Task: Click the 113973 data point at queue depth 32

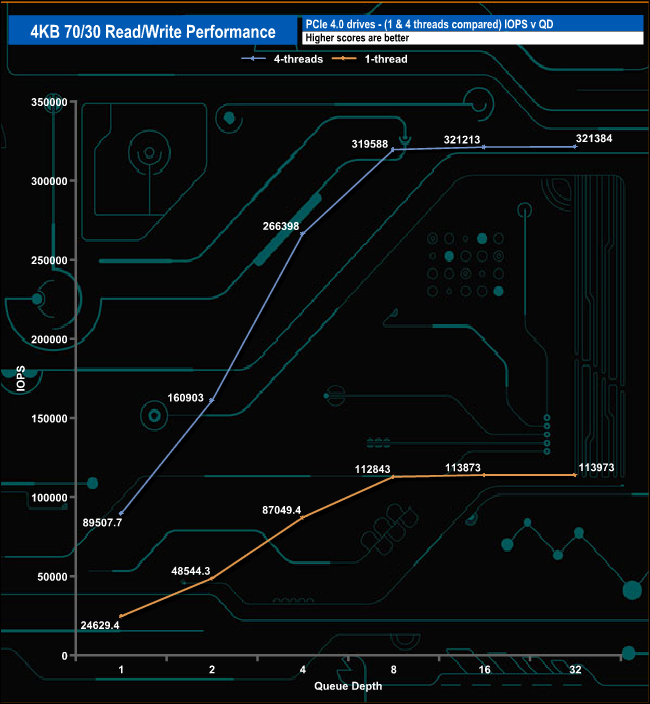Action: [x=575, y=475]
